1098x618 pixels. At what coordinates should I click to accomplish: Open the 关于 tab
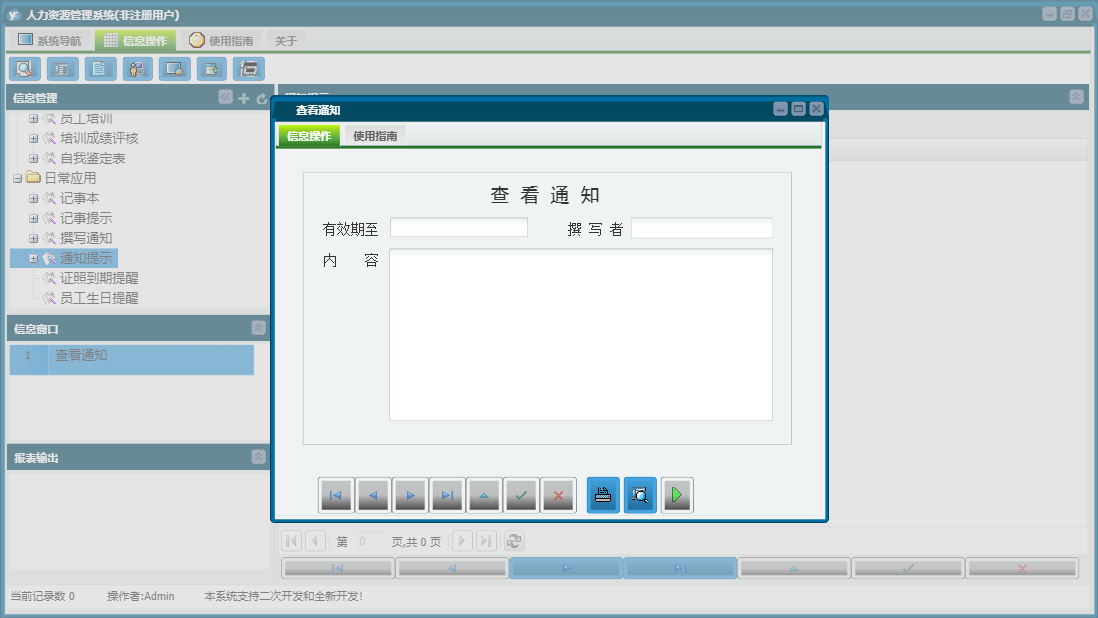[286, 41]
